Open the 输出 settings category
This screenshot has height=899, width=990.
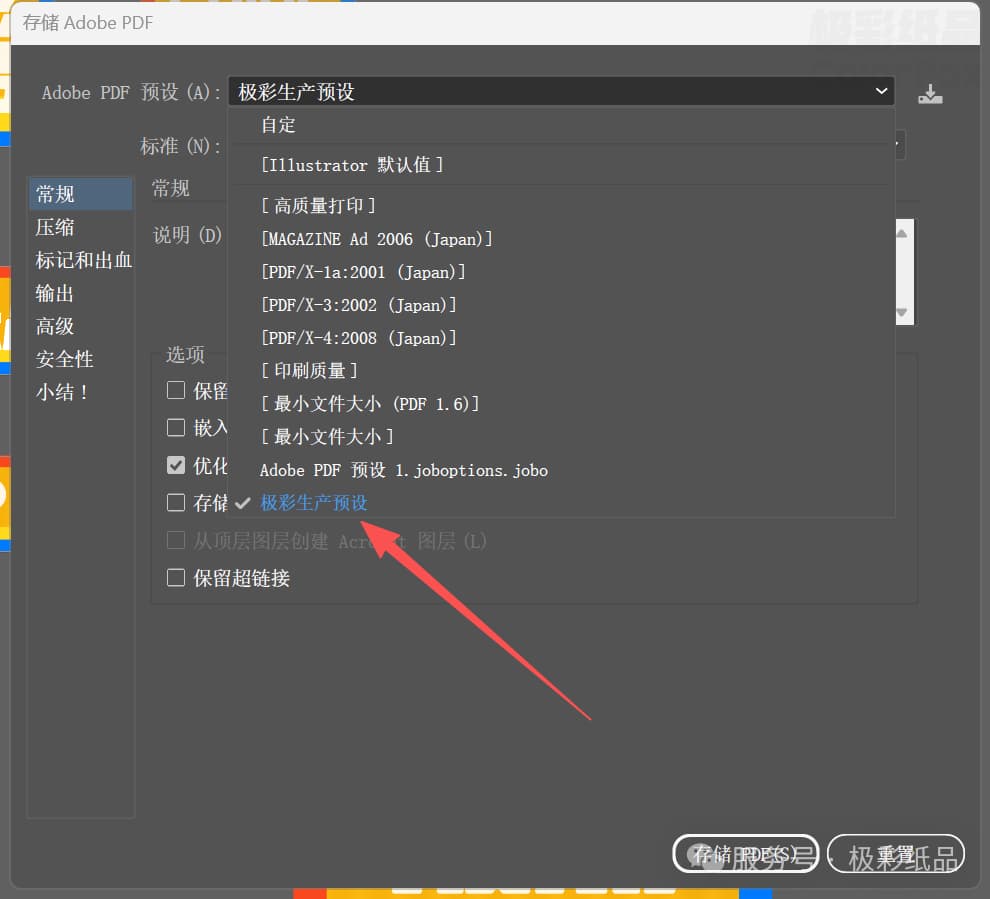click(55, 293)
